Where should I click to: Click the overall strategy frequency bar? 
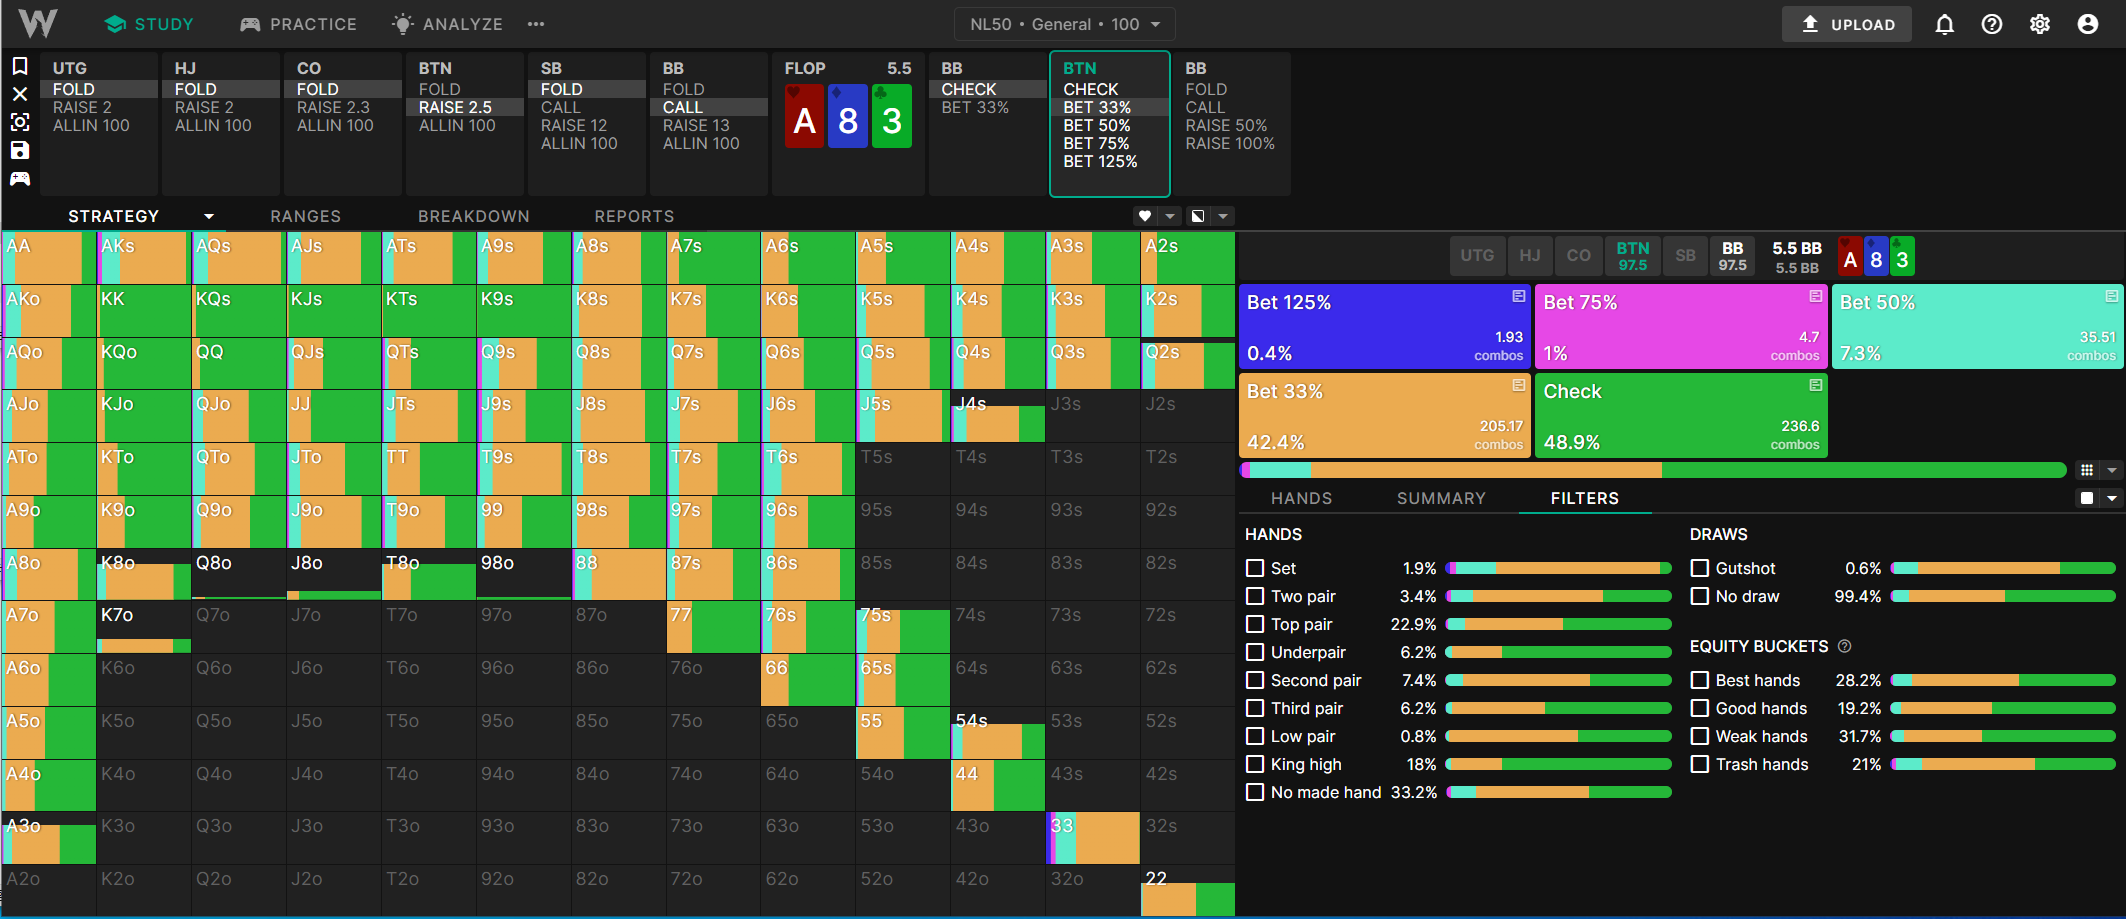point(1653,470)
